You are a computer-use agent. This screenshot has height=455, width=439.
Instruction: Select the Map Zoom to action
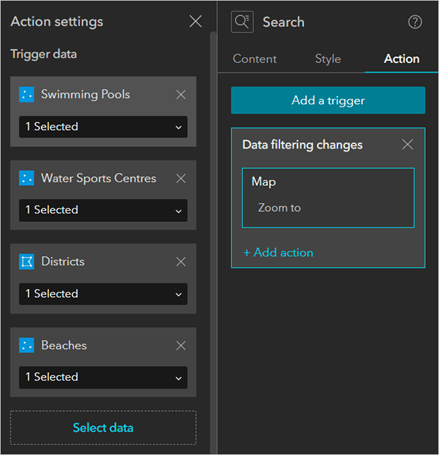click(328, 198)
